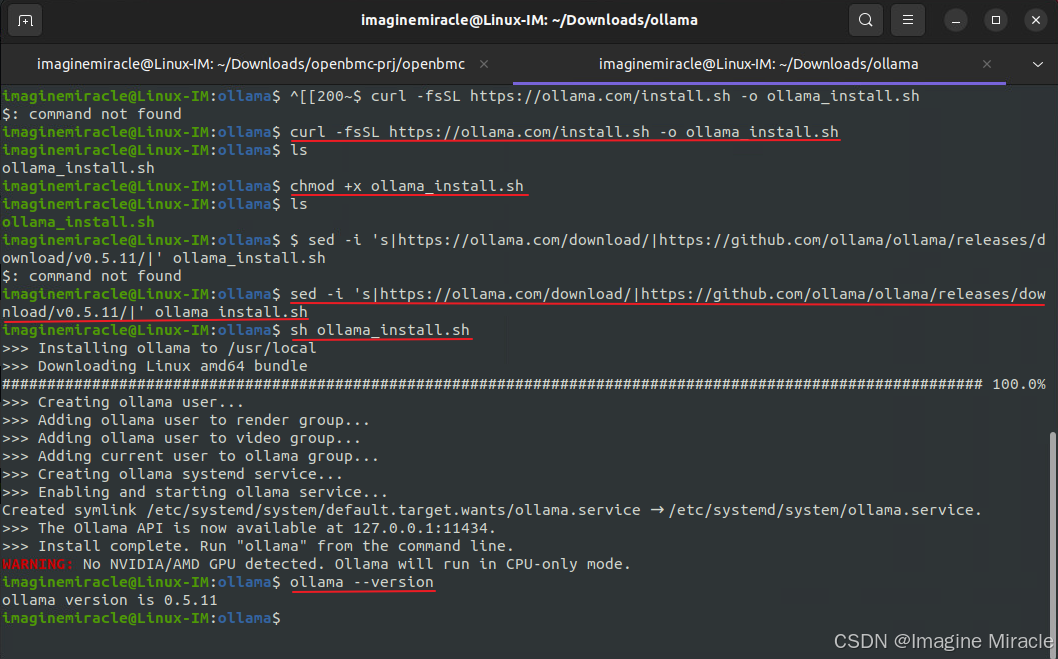The image size is (1058, 659).
Task: Click 'Adding ollama user to video group' line
Action: click(182, 438)
